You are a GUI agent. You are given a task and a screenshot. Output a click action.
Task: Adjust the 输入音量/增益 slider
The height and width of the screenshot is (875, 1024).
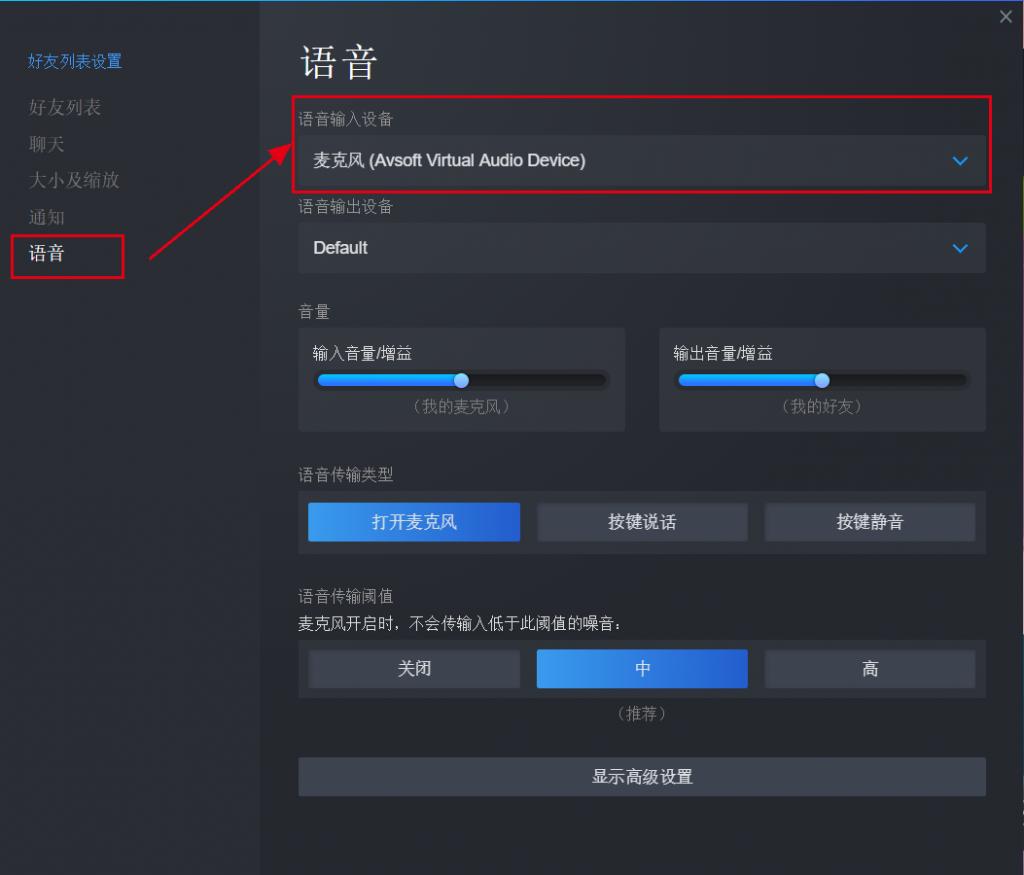(460, 380)
